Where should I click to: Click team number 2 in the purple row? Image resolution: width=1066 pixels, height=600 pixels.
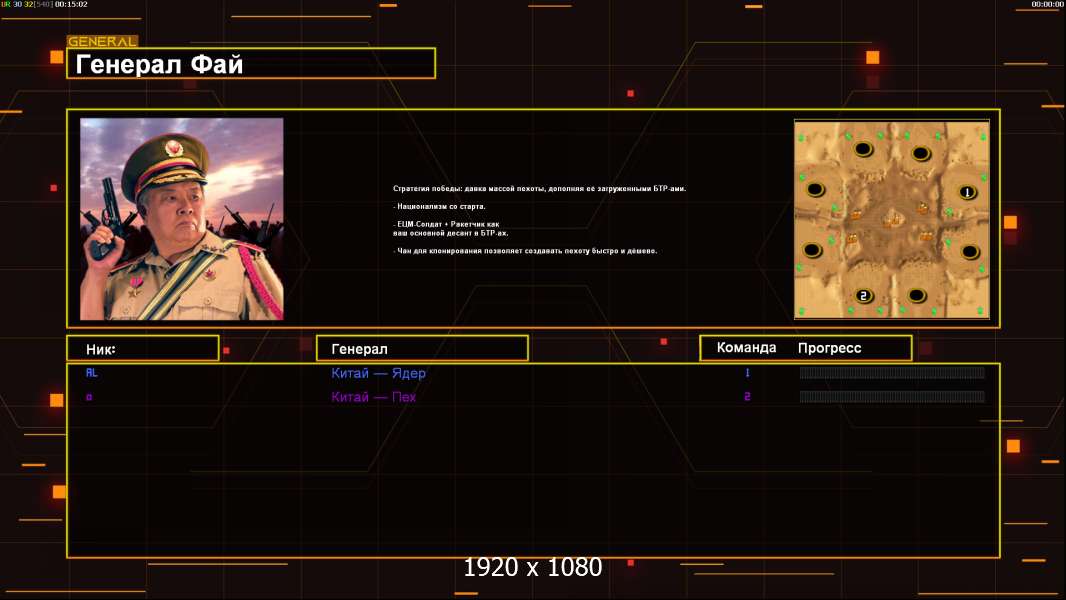pos(747,396)
